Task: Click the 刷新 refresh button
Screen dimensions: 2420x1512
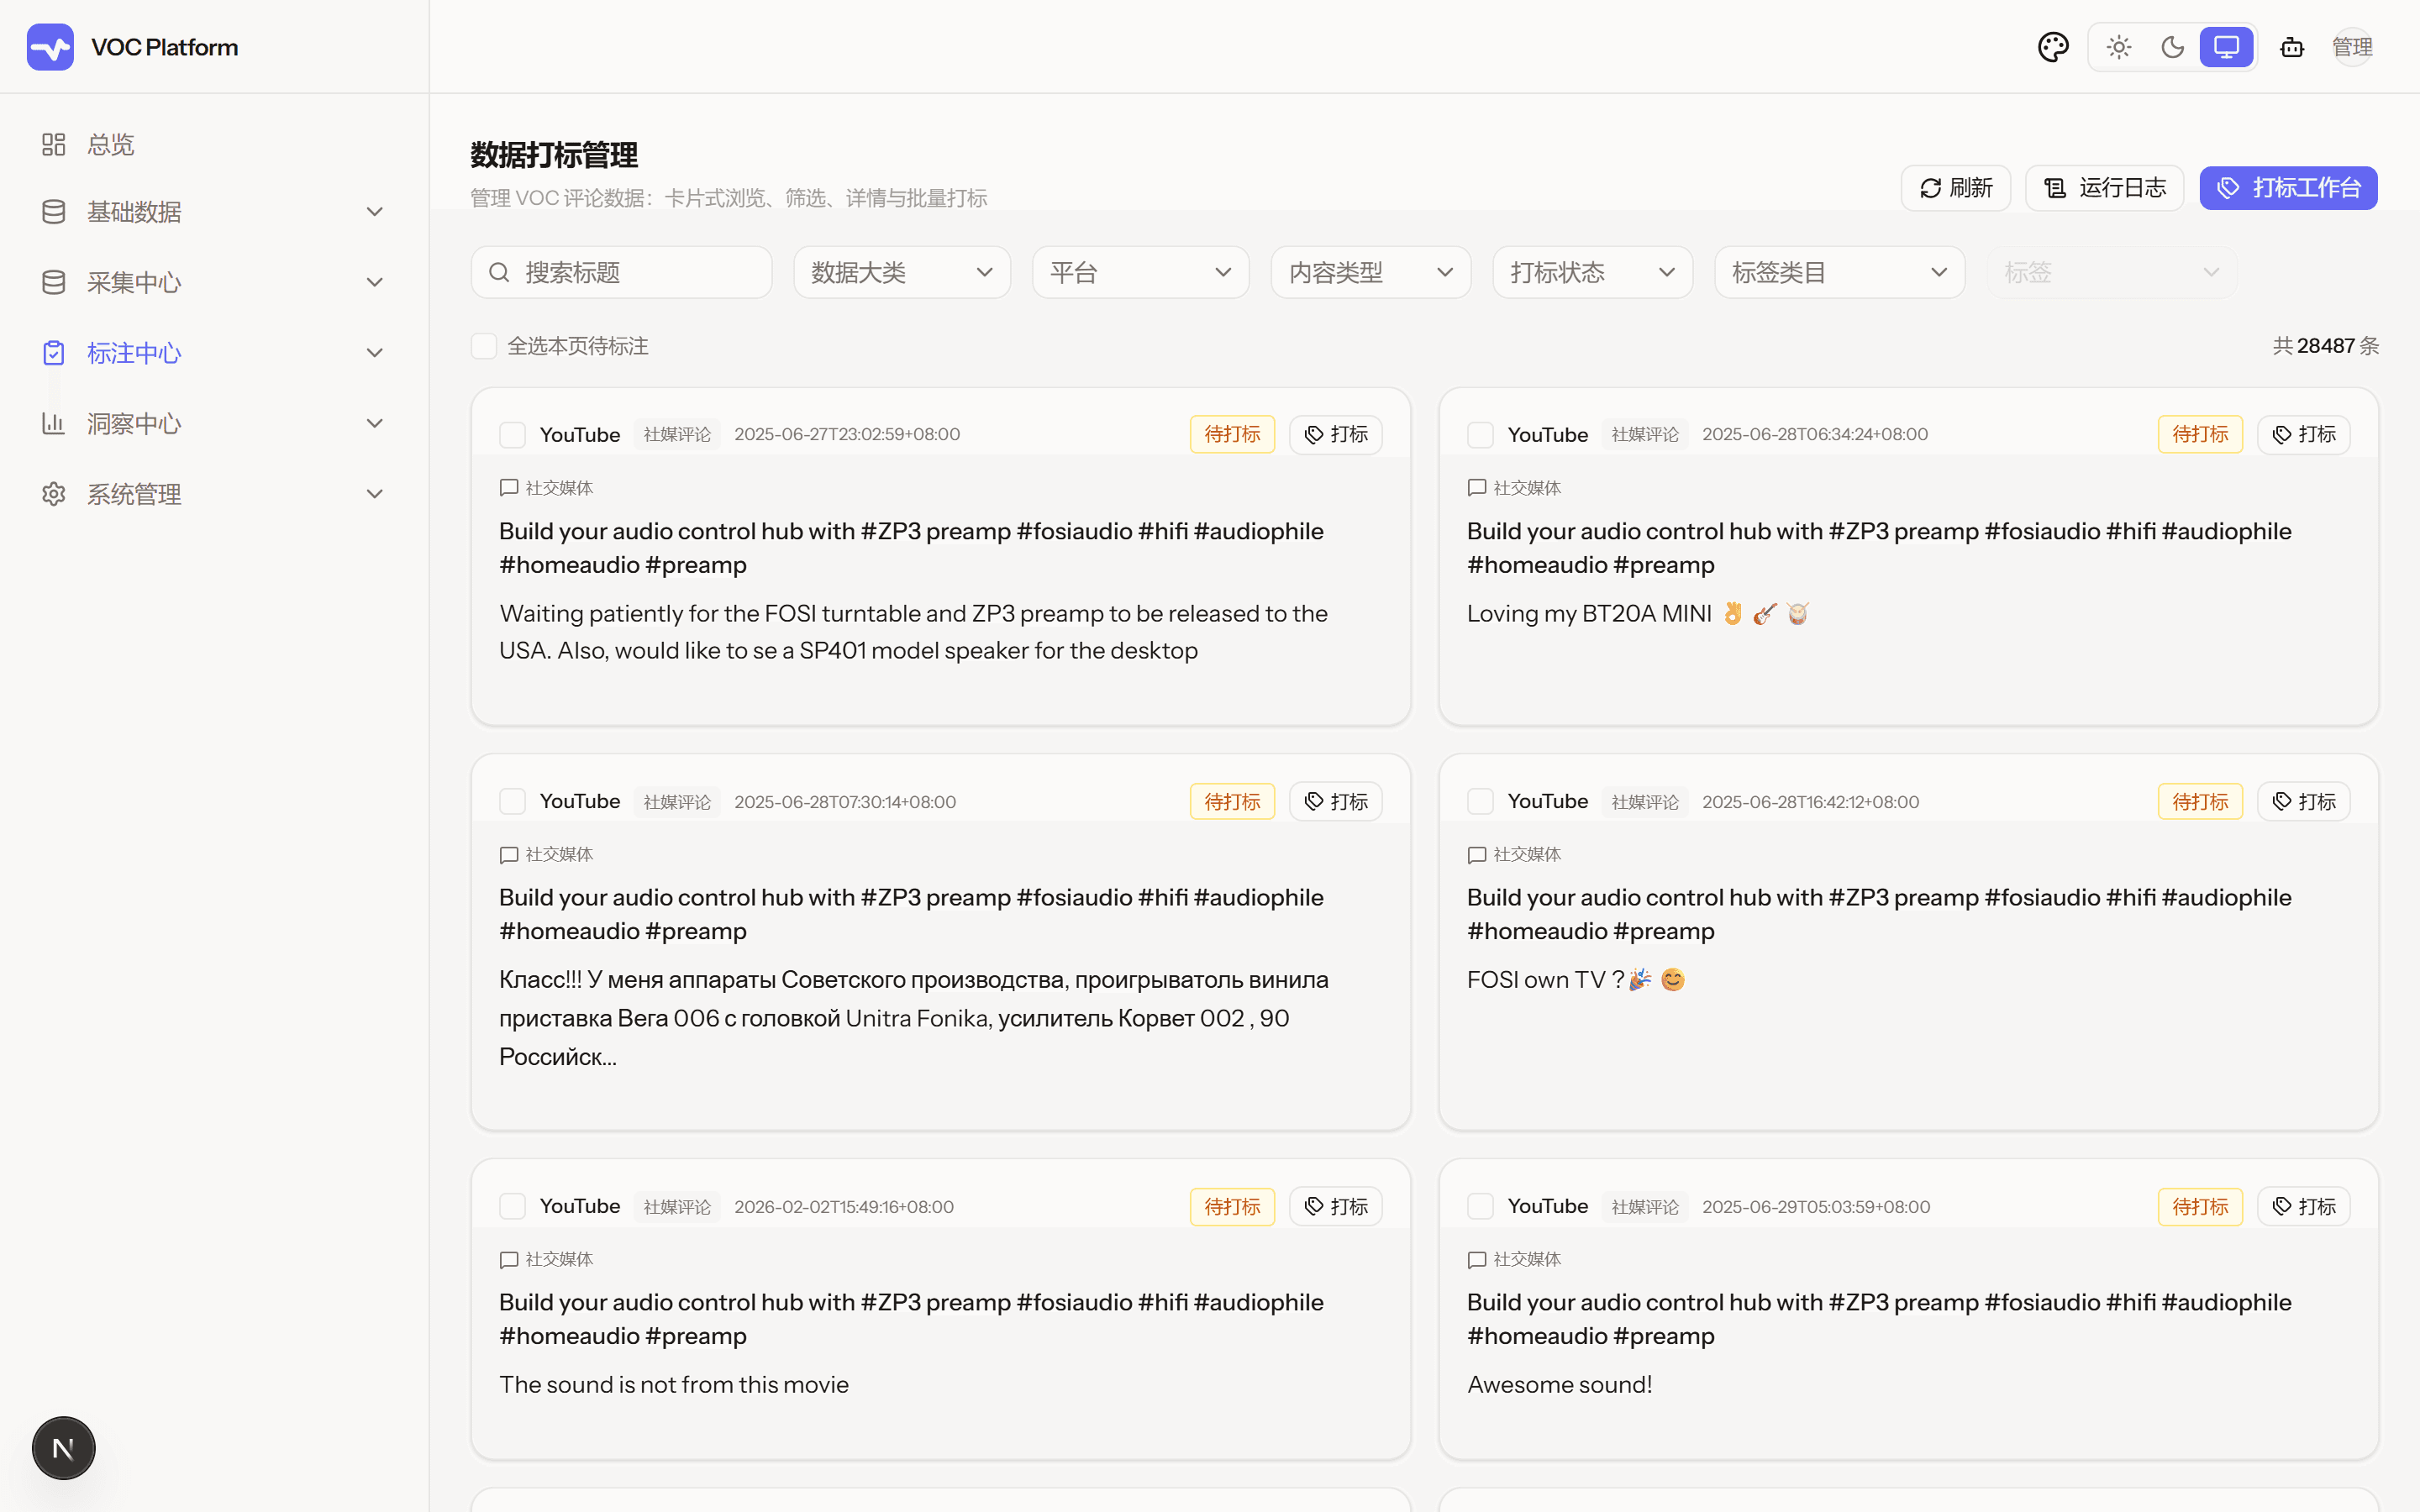Action: point(1956,188)
